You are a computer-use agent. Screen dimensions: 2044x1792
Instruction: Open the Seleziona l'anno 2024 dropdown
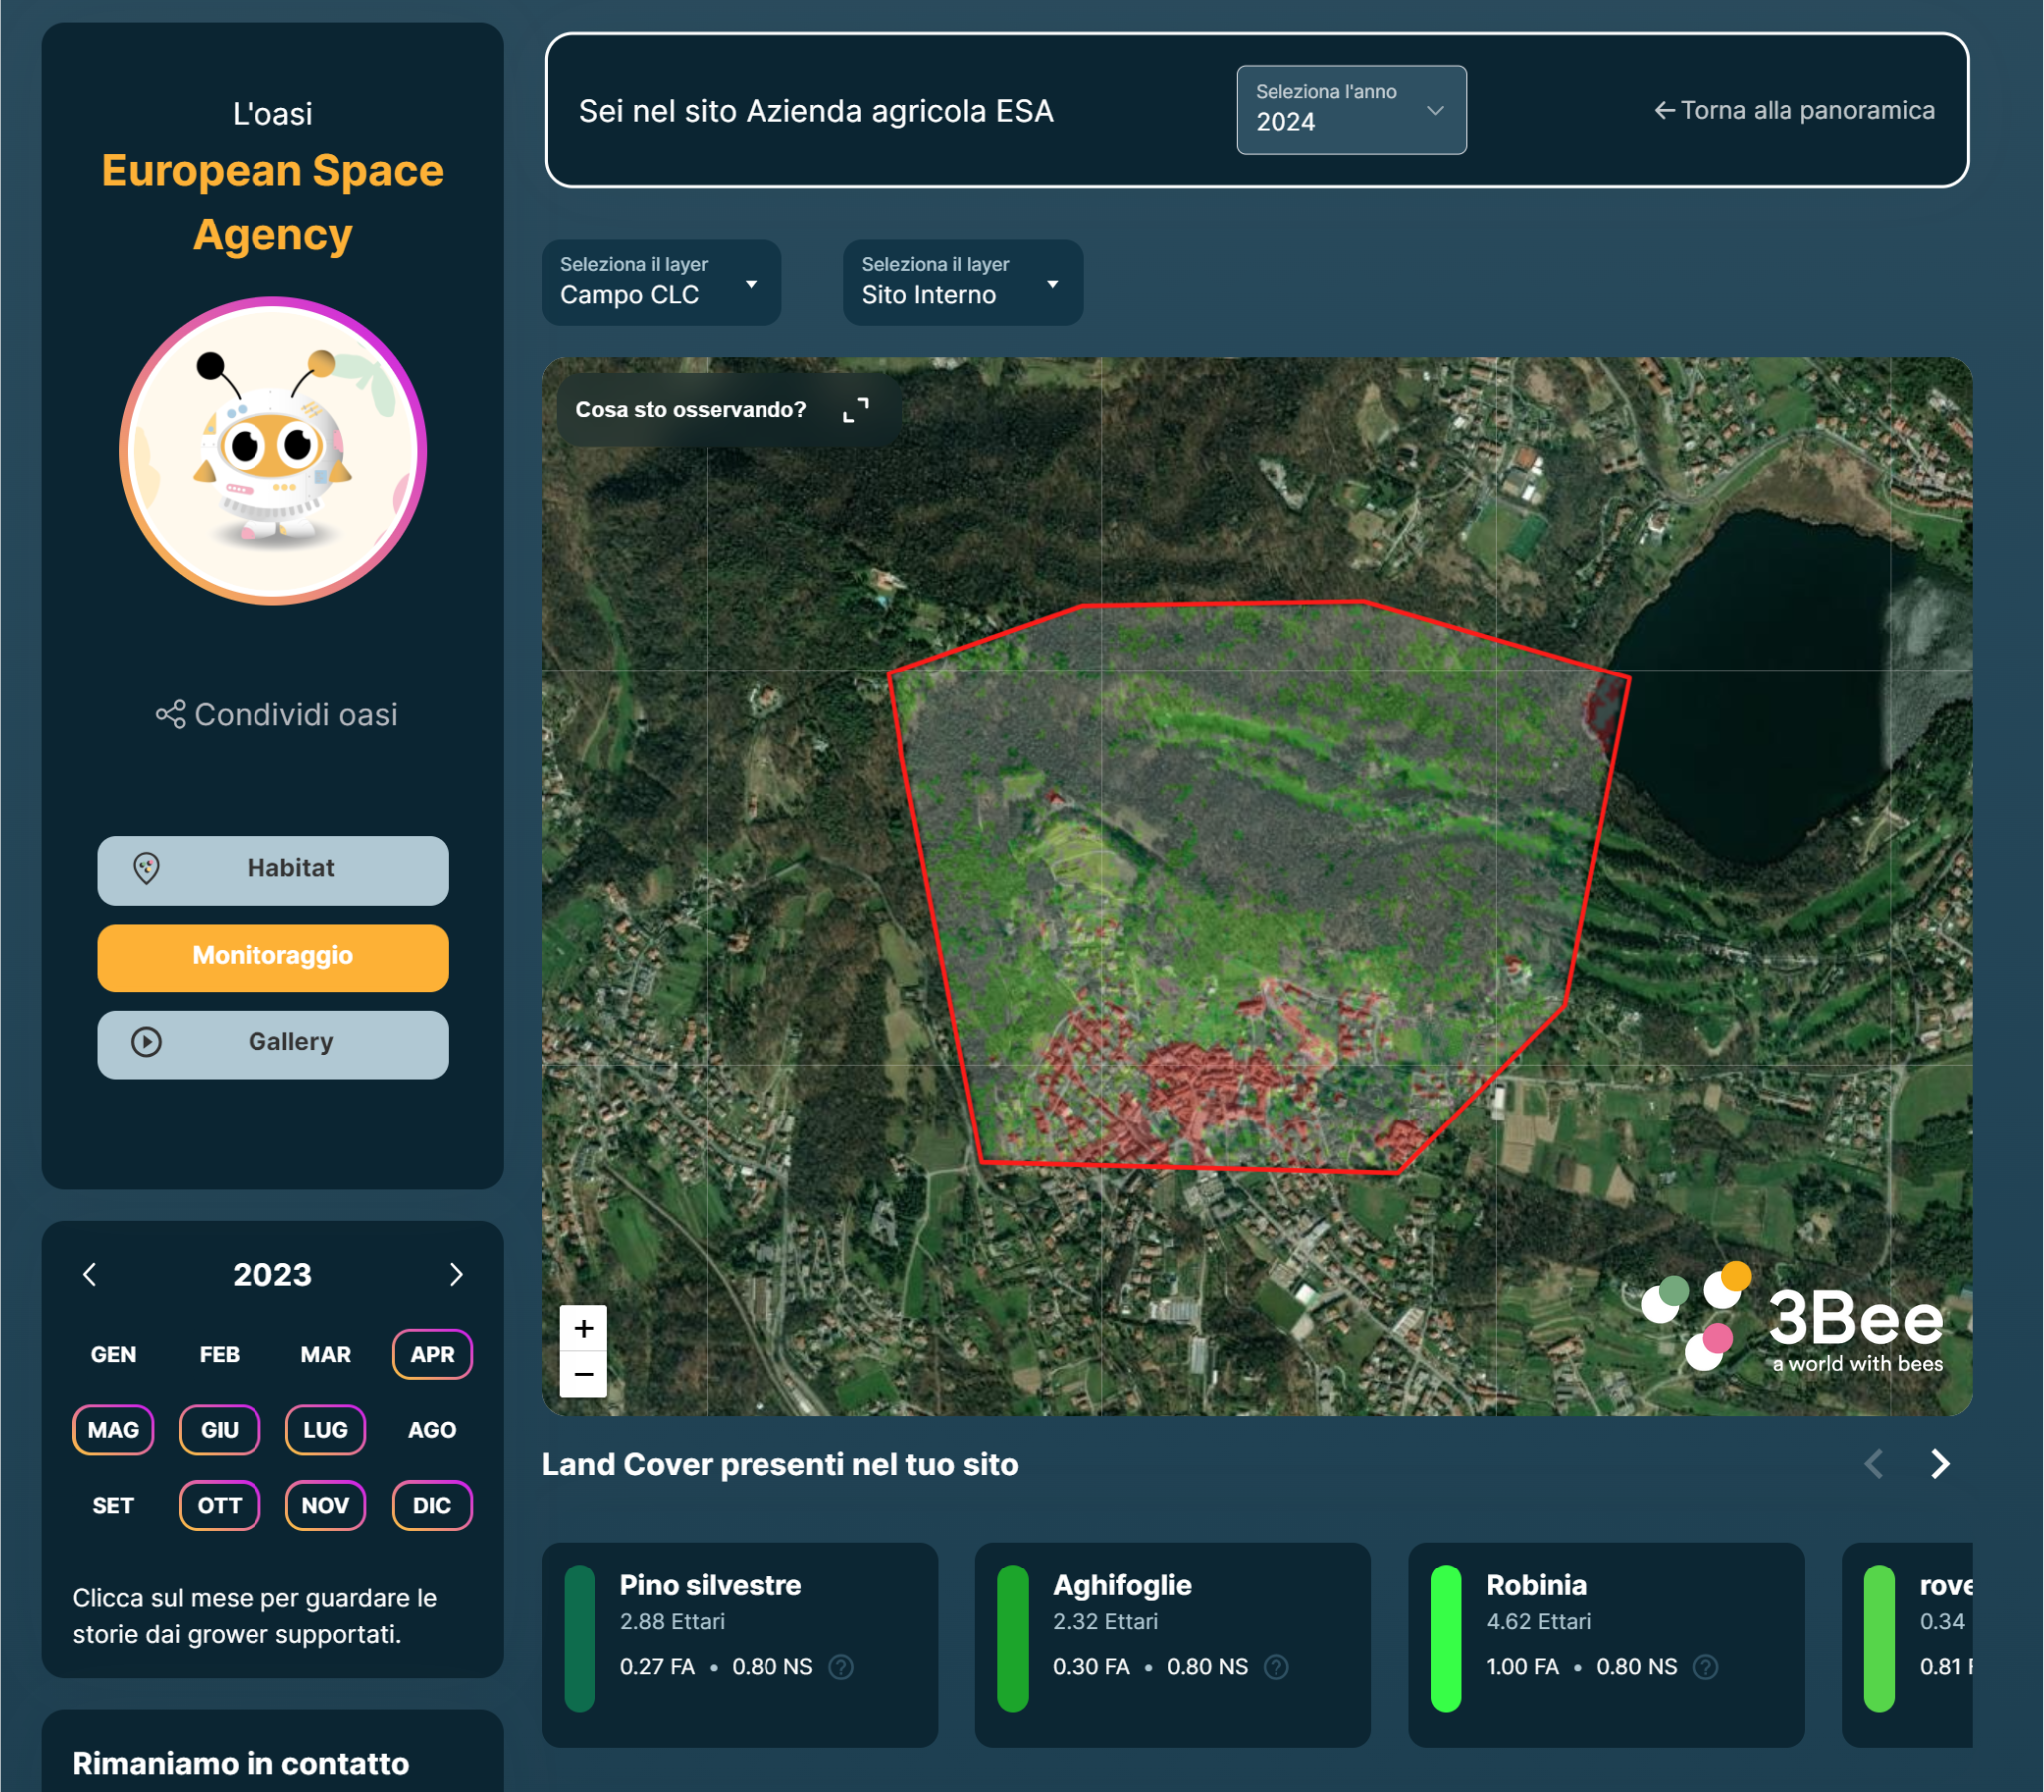[1351, 110]
